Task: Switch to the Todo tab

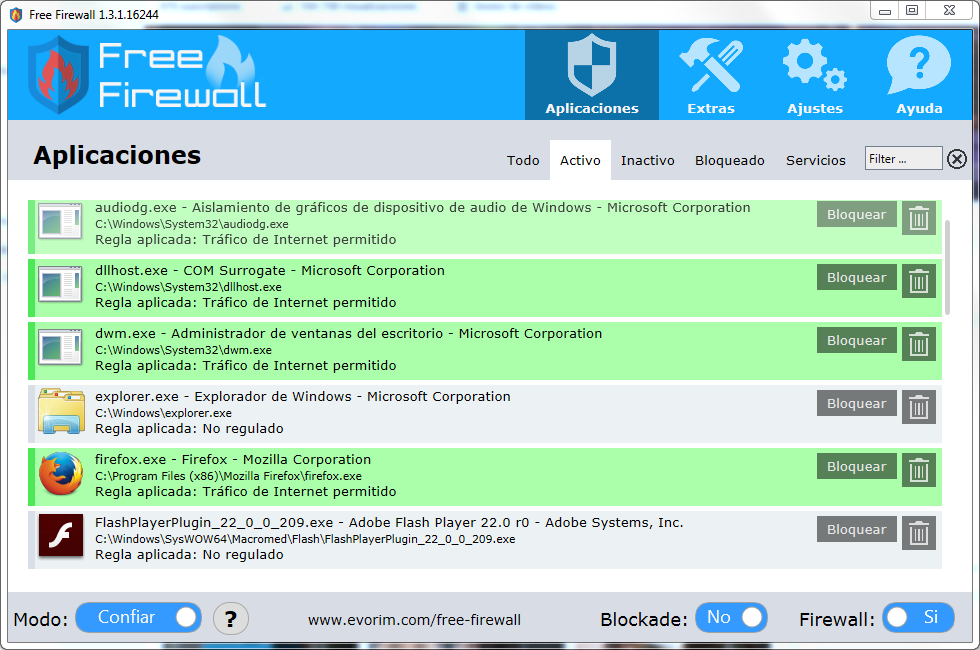Action: click(523, 161)
